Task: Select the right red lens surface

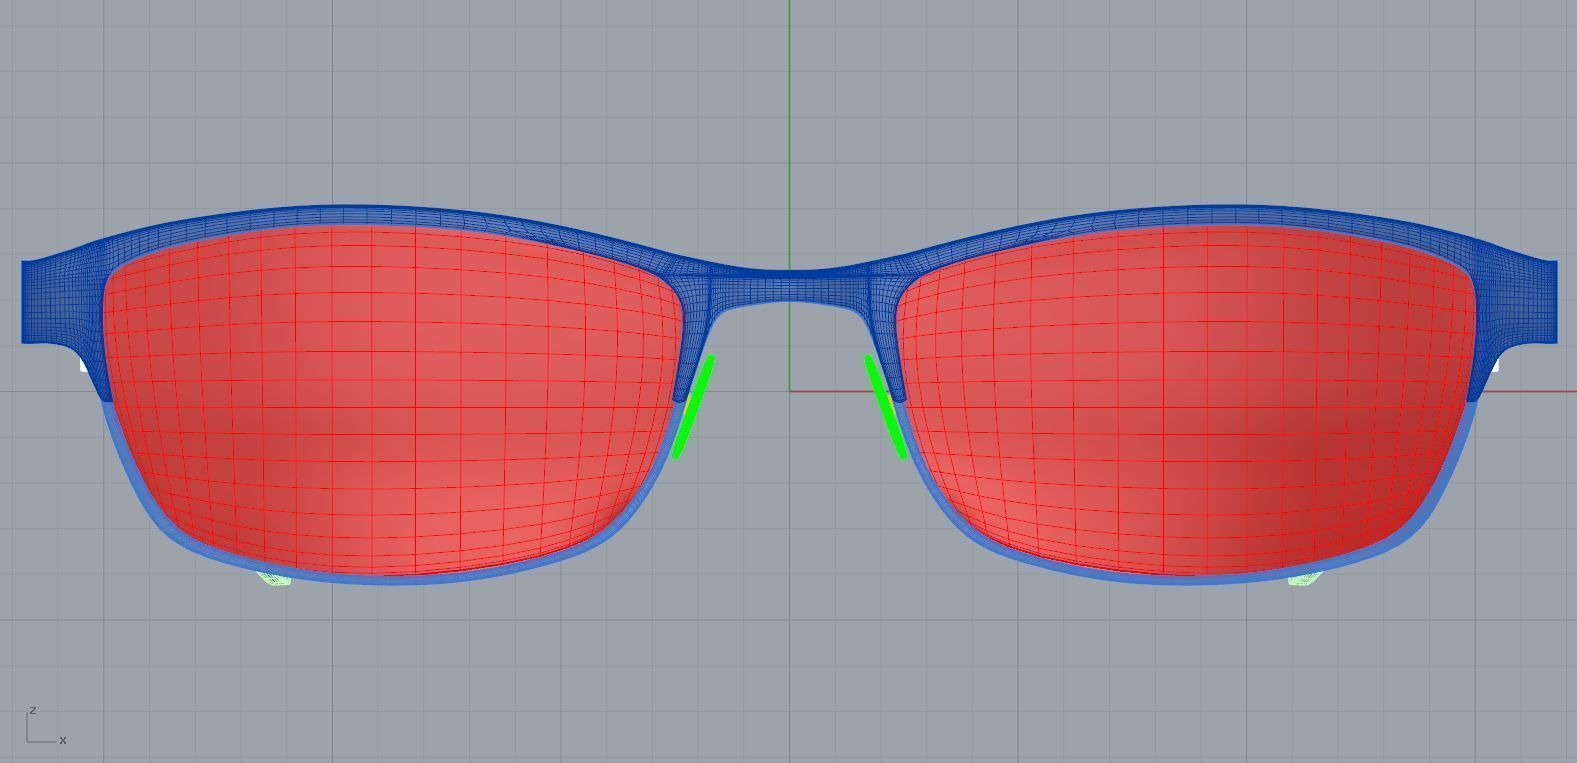Action: tap(1187, 400)
